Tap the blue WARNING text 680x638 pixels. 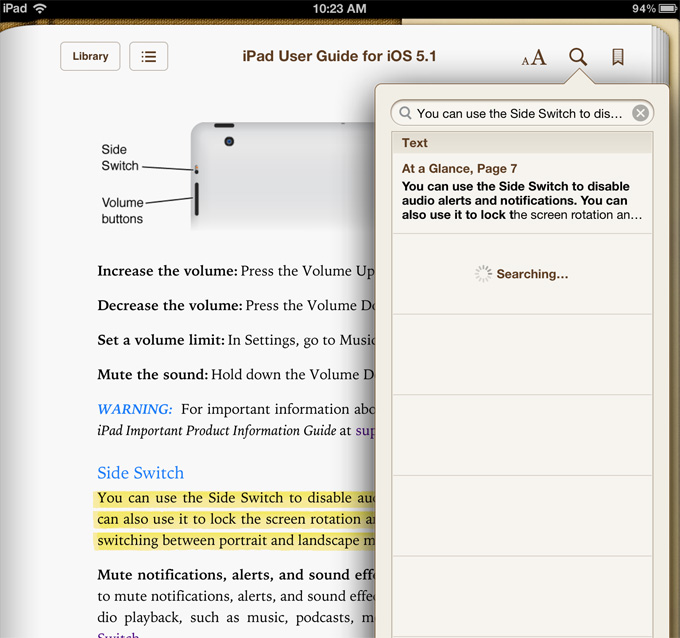[134, 409]
